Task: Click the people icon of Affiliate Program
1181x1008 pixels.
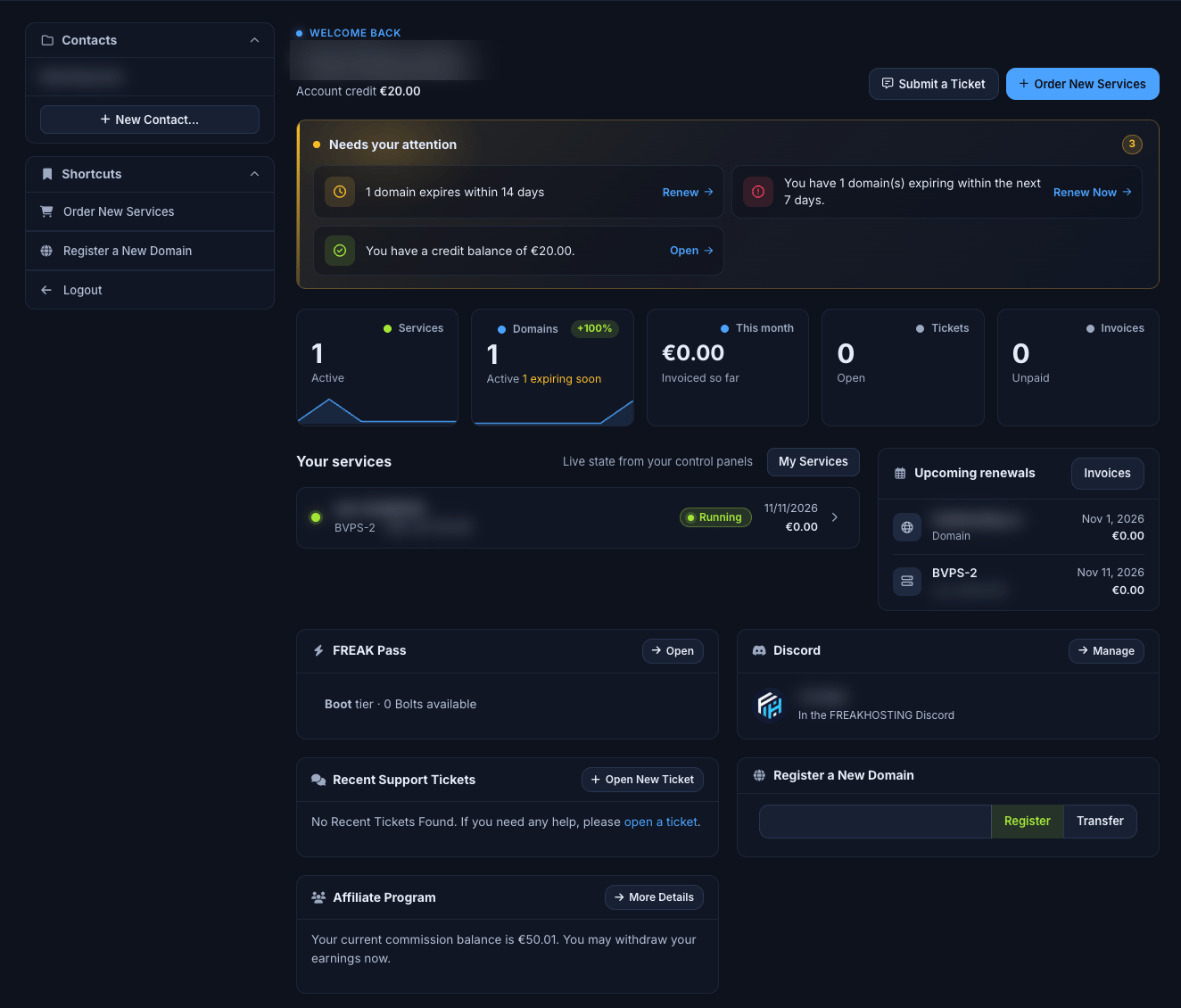Action: pyautogui.click(x=319, y=897)
